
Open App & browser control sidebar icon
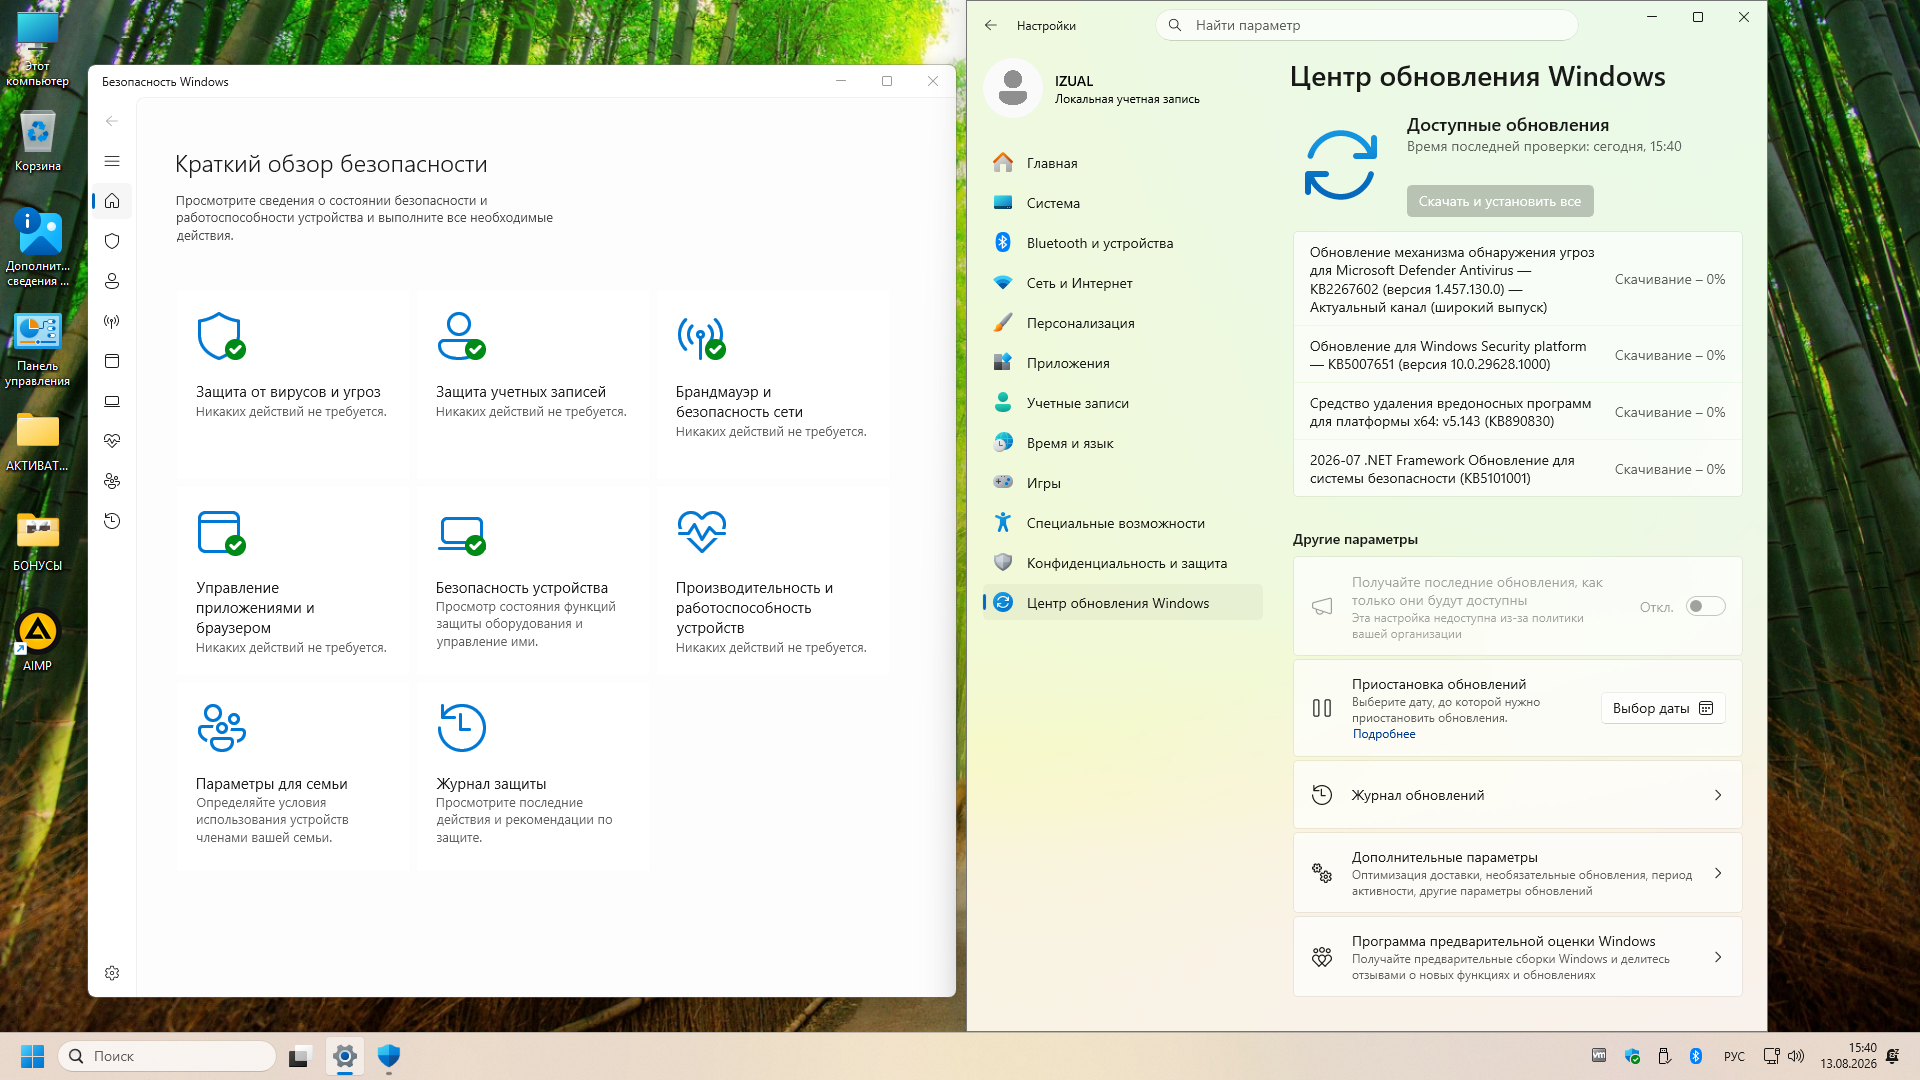(x=112, y=361)
